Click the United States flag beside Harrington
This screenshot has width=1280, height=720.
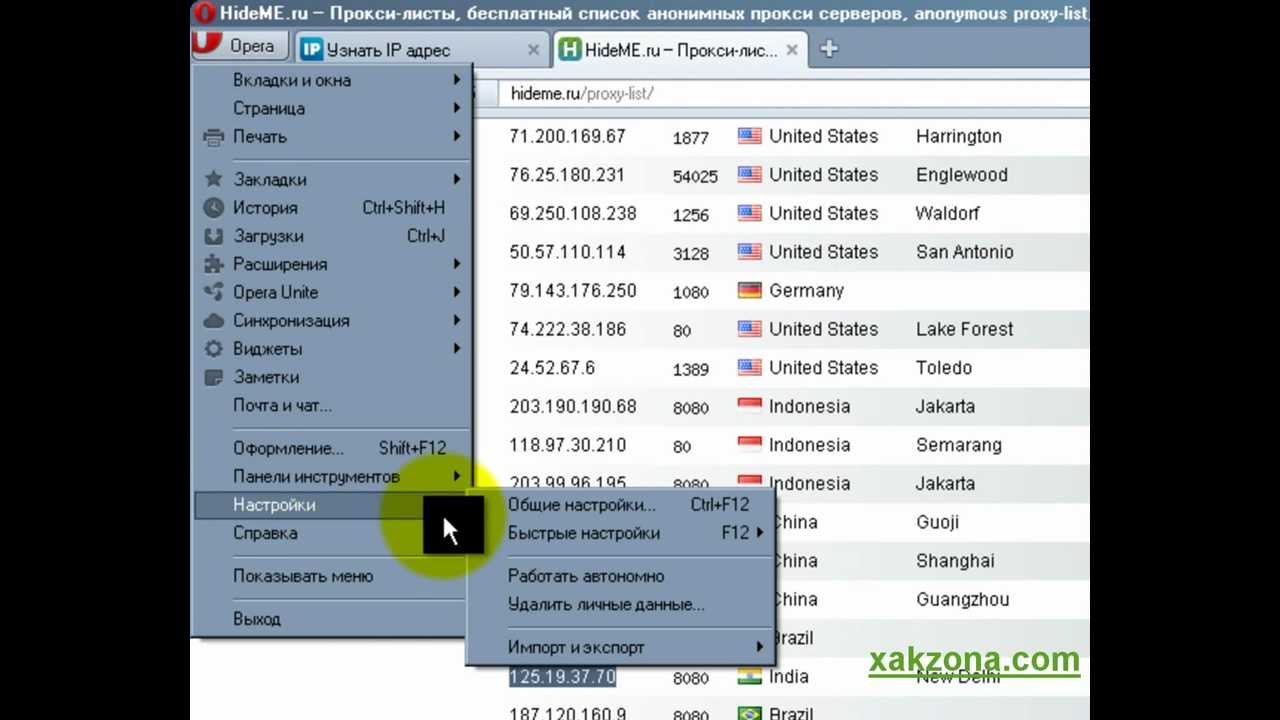(749, 136)
